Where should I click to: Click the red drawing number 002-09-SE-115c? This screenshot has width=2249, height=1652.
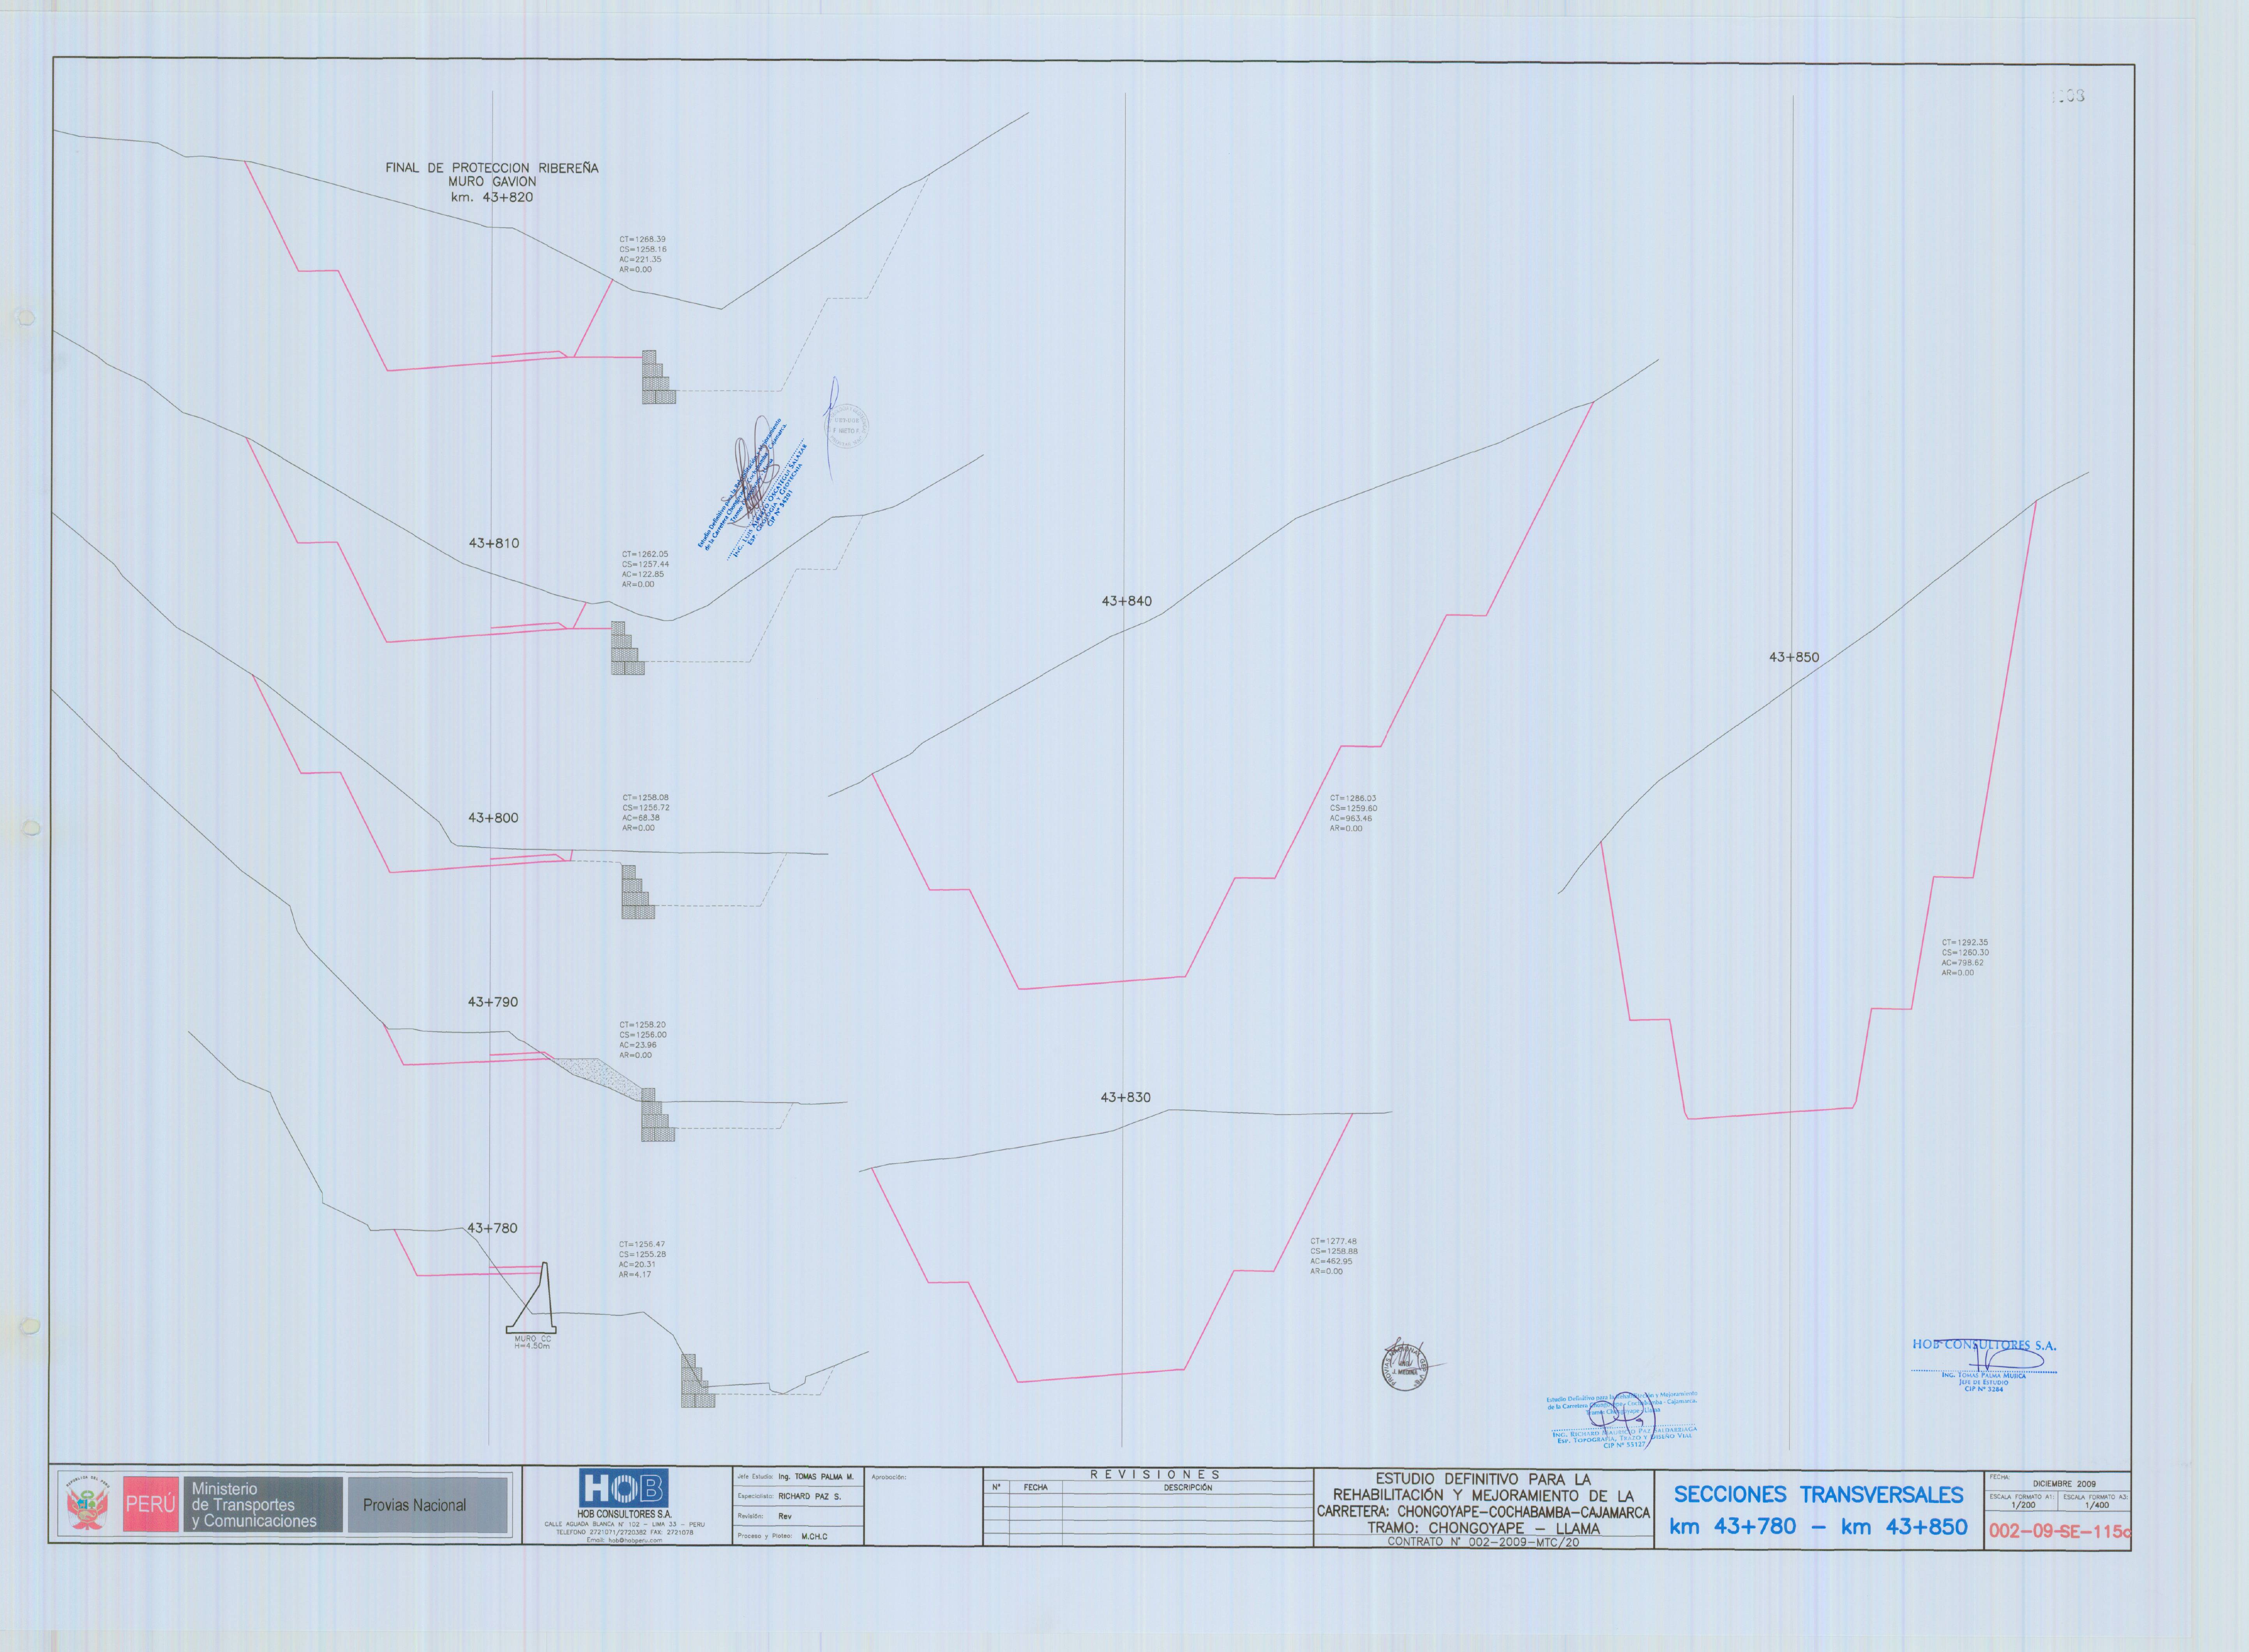[2060, 1531]
